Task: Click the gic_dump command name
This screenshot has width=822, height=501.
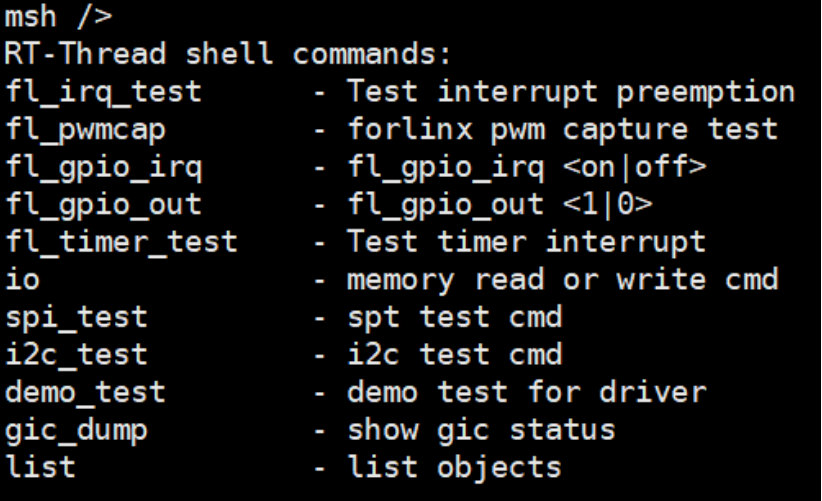Action: coord(77,431)
